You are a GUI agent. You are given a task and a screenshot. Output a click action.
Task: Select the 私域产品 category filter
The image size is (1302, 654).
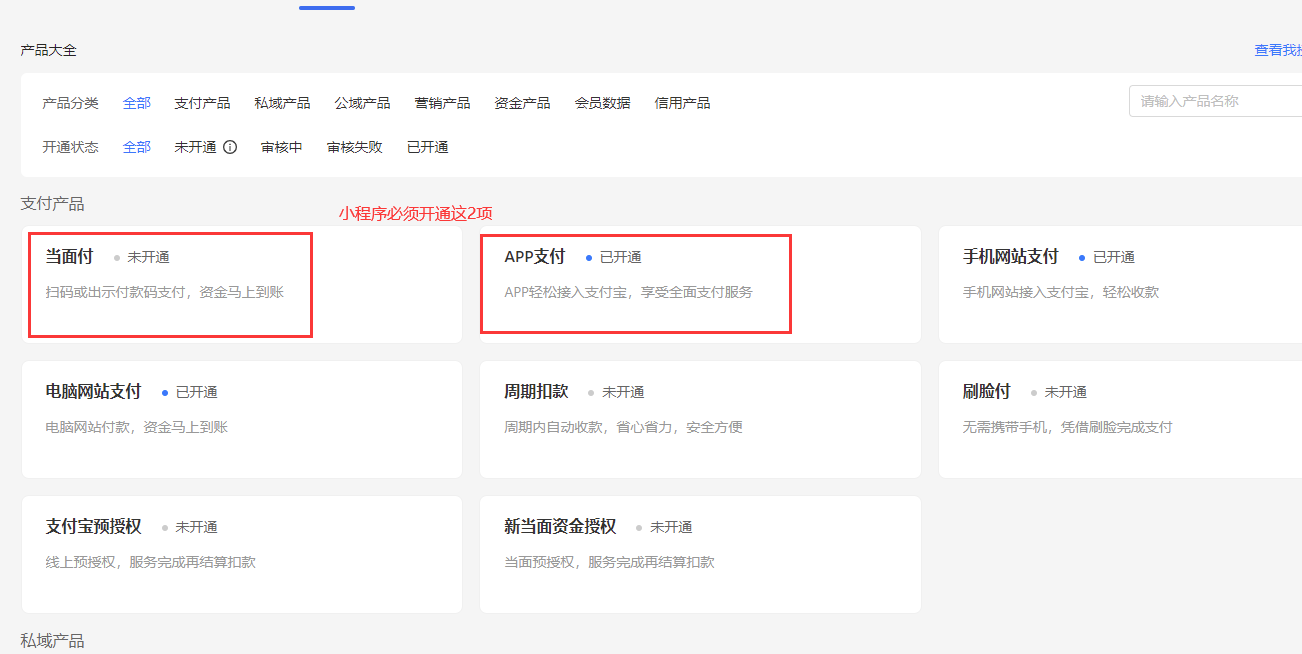(282, 103)
